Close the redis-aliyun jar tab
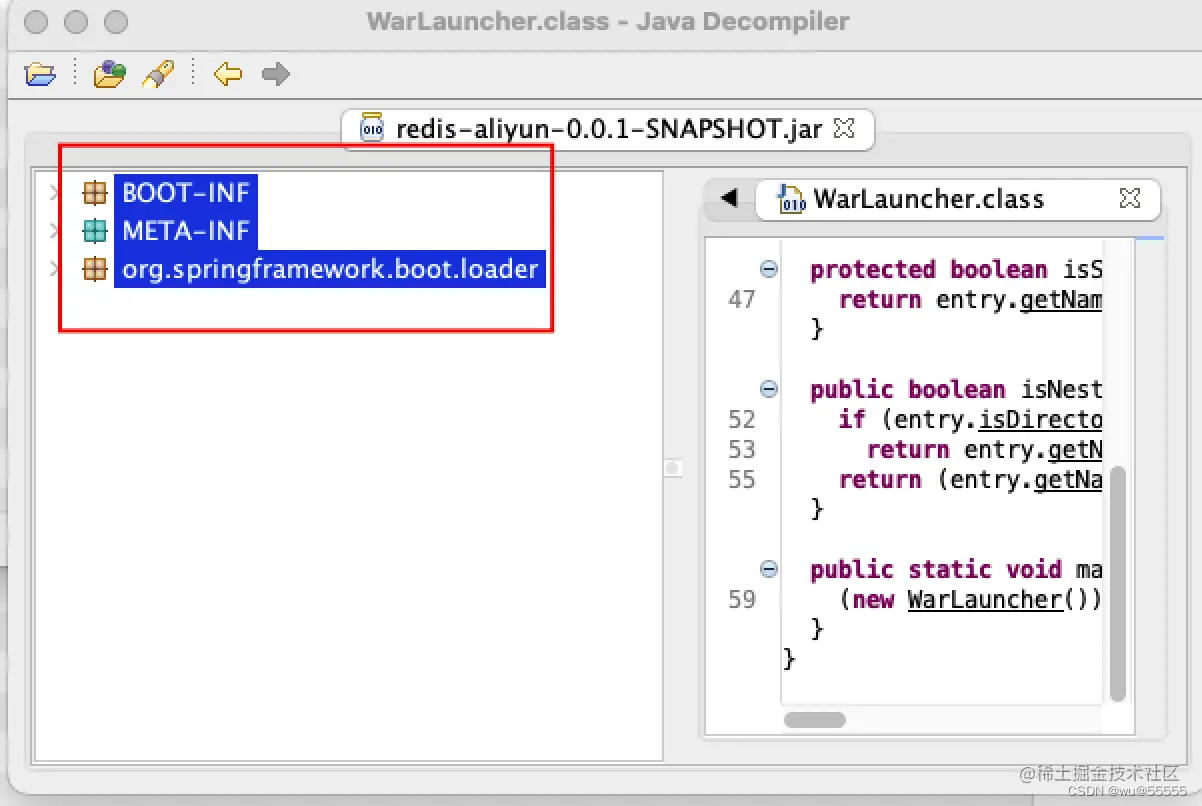The width and height of the screenshot is (1202, 806). [844, 129]
